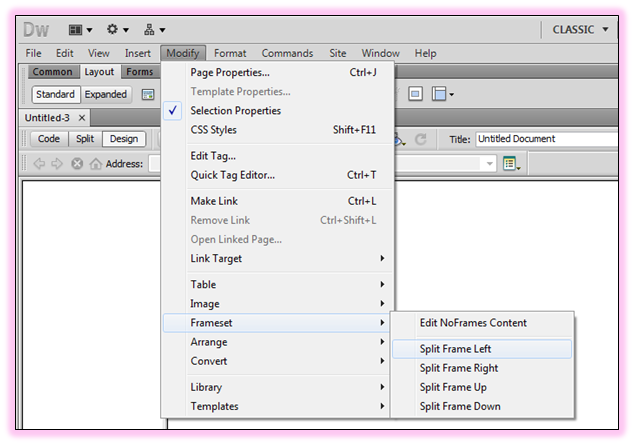Close the Untitled-3 document tab
Screen dimensions: 634x445
(x=82, y=118)
